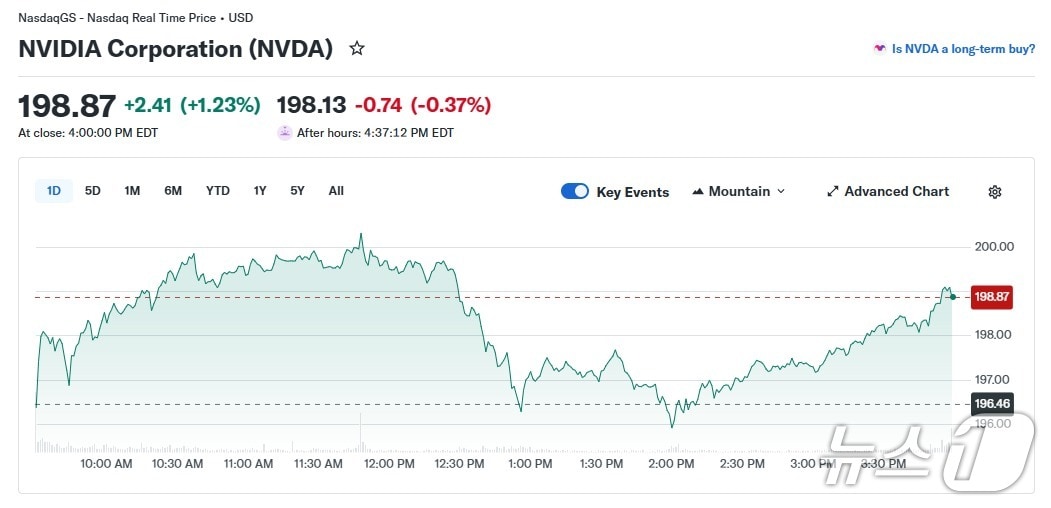Show the 1M chart range
The image size is (1051, 508).
point(132,191)
